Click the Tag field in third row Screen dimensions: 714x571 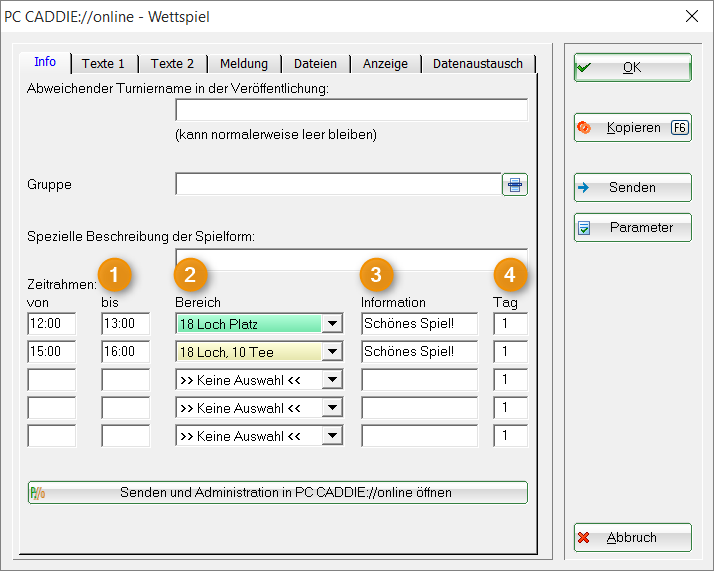[510, 380]
